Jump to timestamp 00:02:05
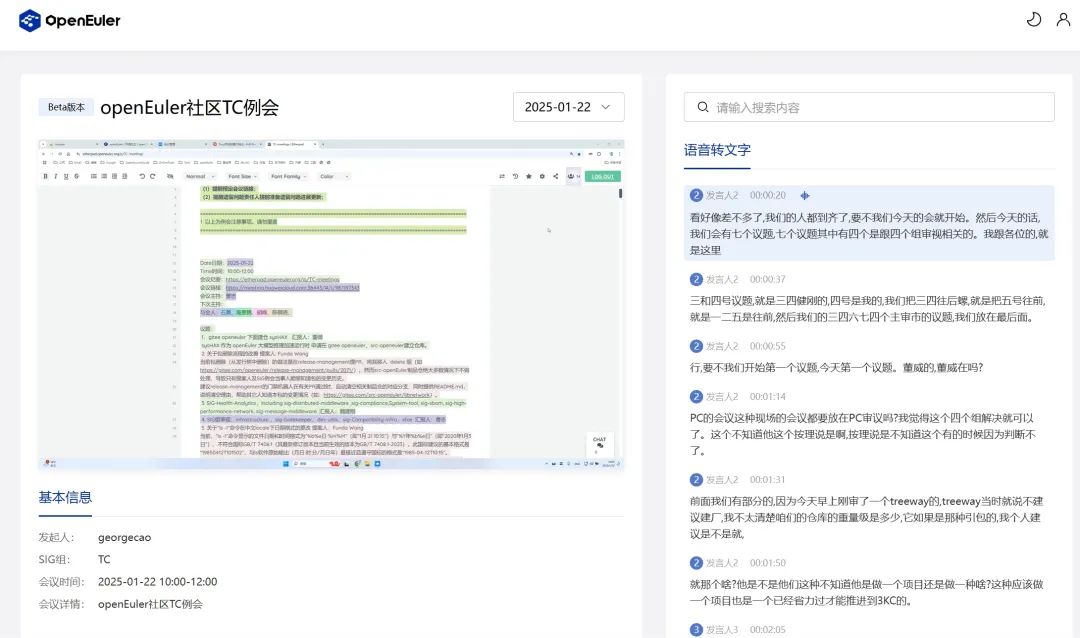 [x=767, y=630]
